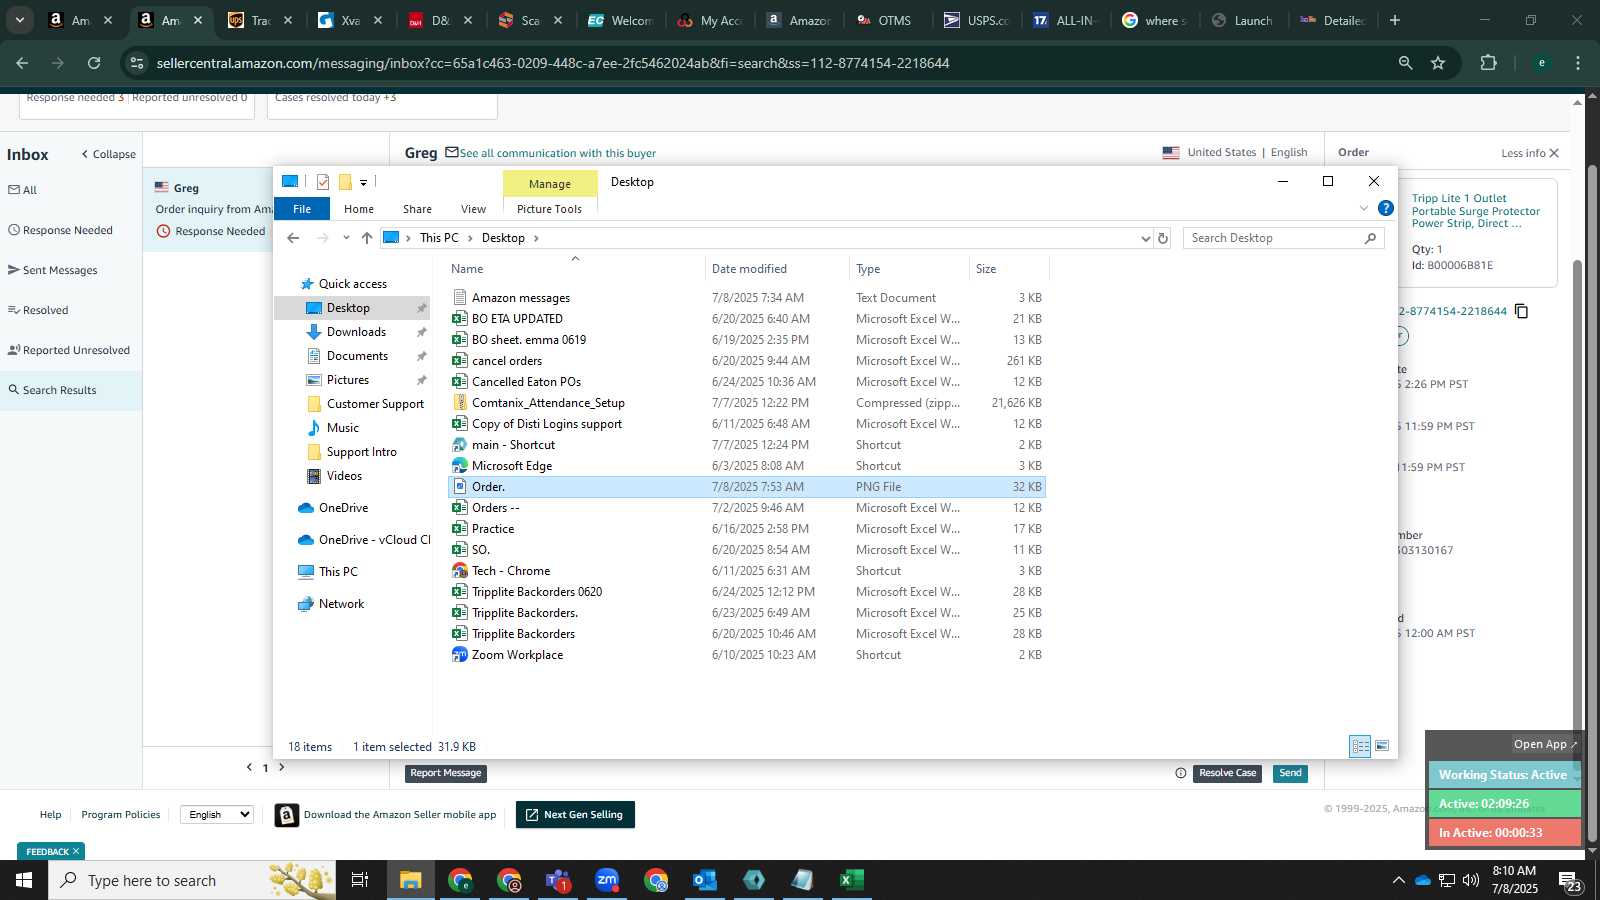Open Chrome bookmark star icon
Screen dimensions: 1600x900
[x=1438, y=63]
